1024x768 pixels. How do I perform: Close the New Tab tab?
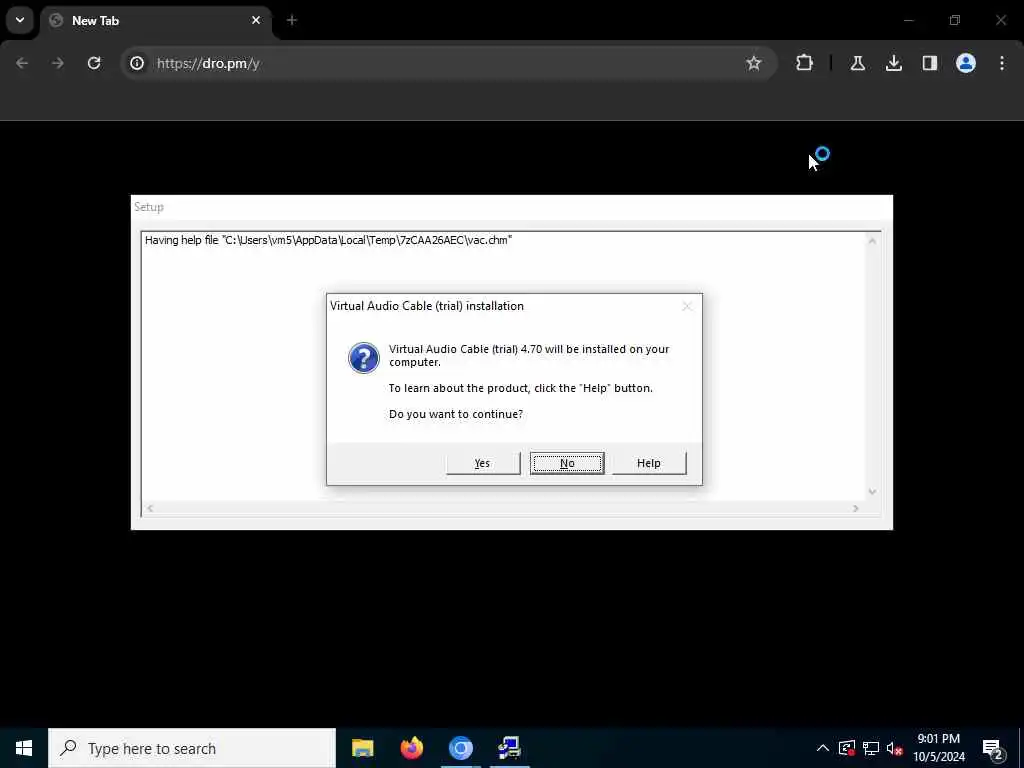coord(256,20)
